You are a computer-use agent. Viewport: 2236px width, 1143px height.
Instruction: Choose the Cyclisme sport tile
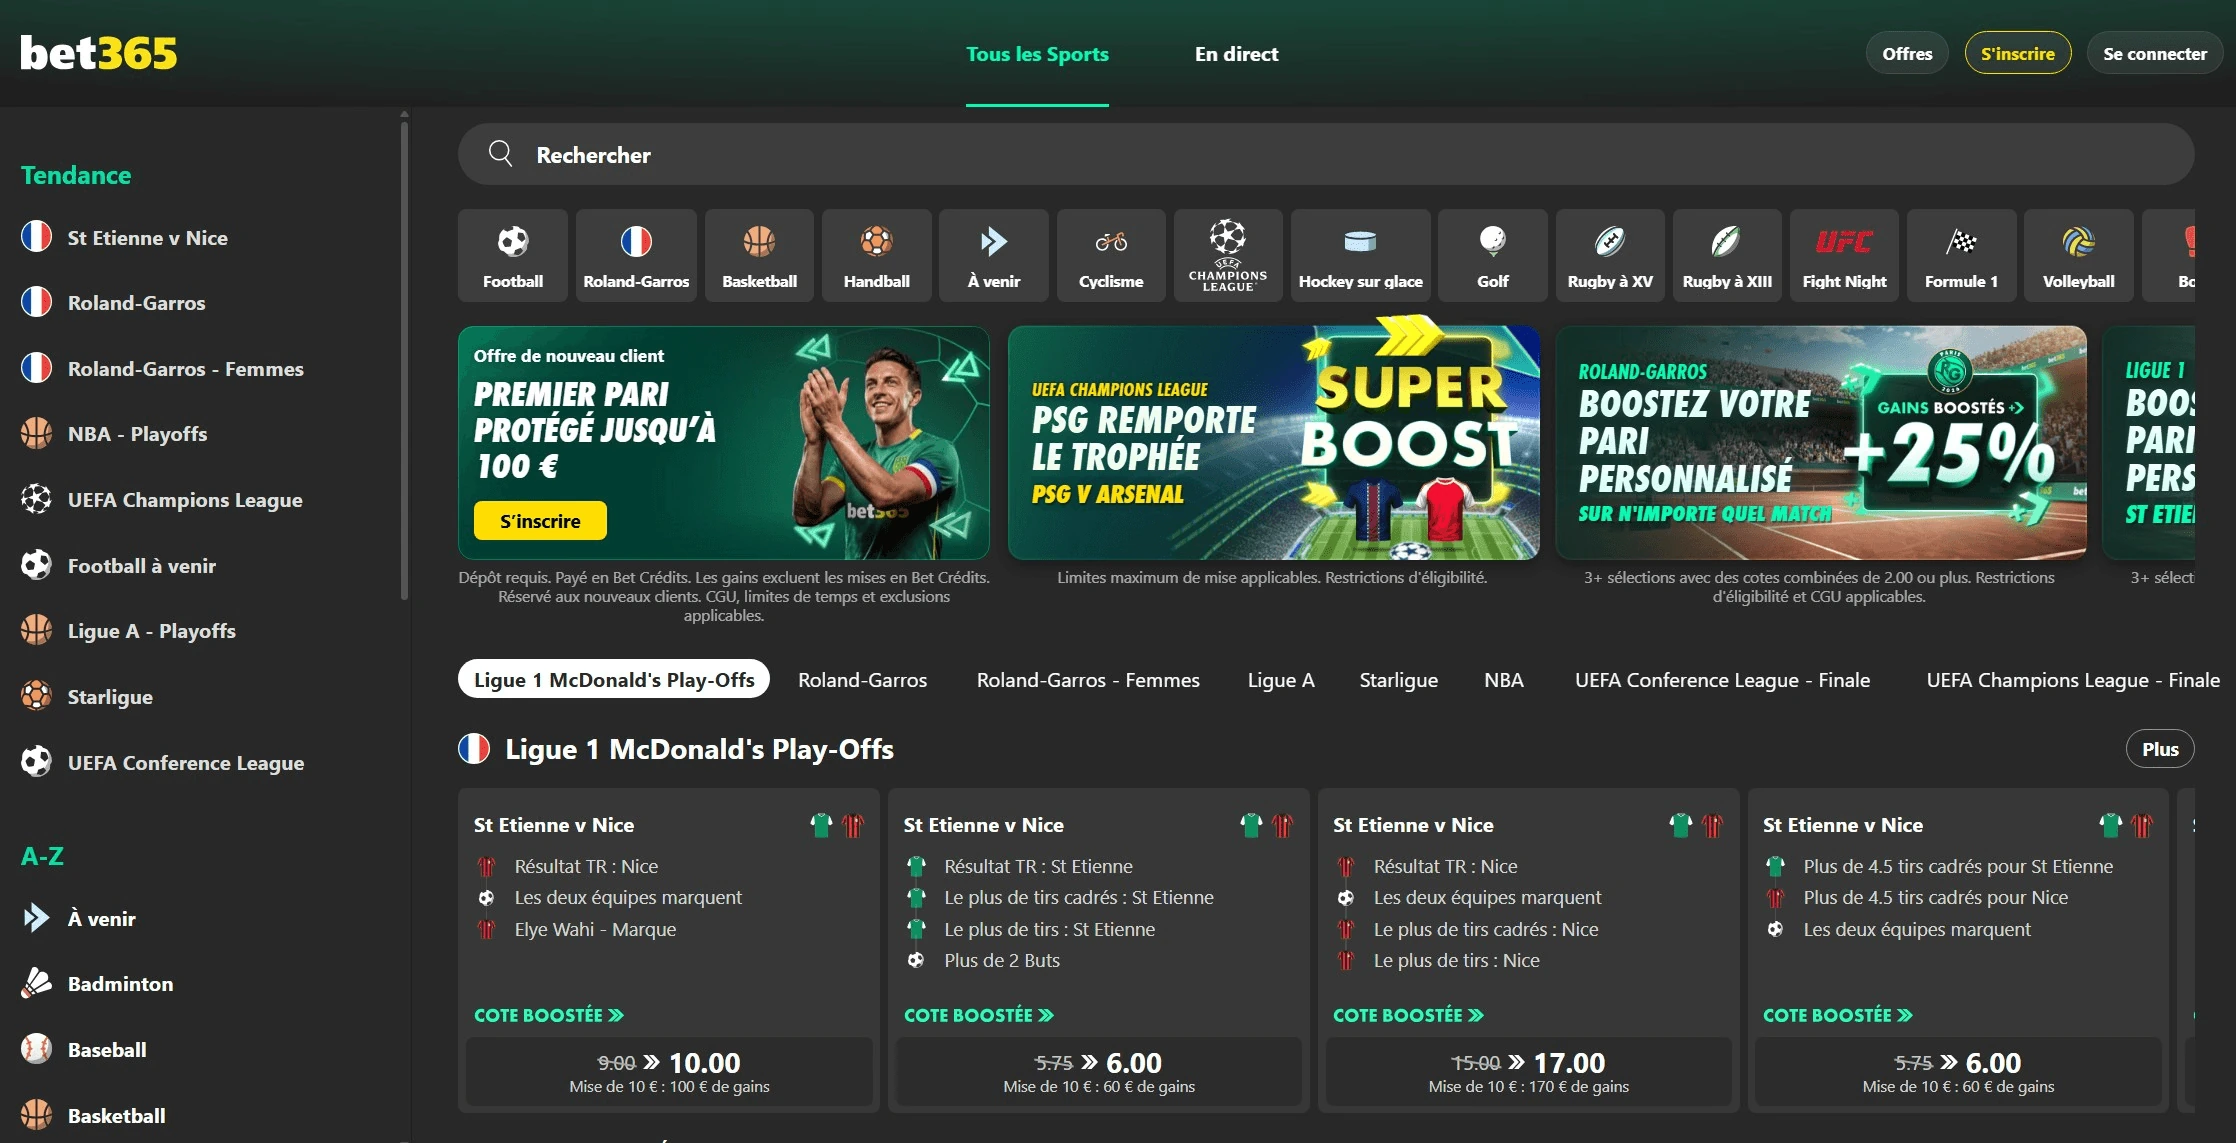point(1110,255)
